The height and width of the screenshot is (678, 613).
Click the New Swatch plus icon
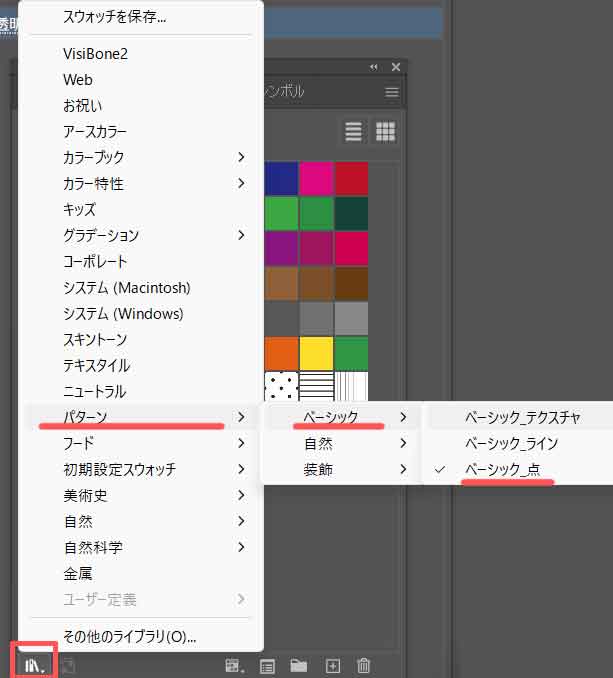coord(332,666)
